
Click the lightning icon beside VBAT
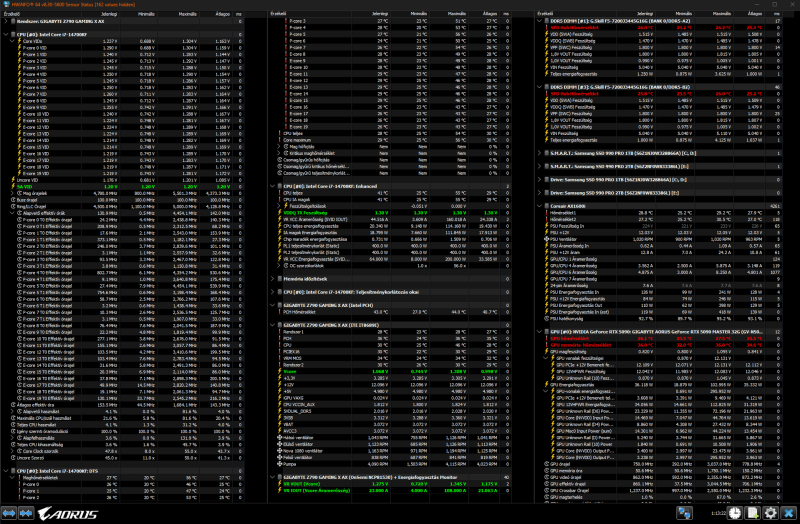(280, 425)
